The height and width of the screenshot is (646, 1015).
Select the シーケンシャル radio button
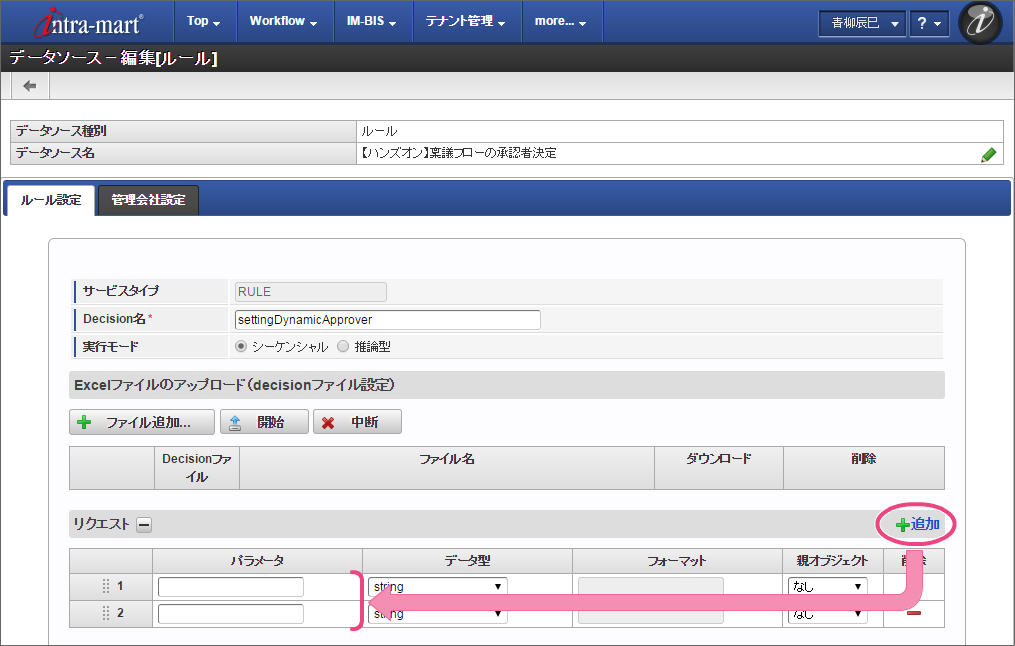coord(240,346)
